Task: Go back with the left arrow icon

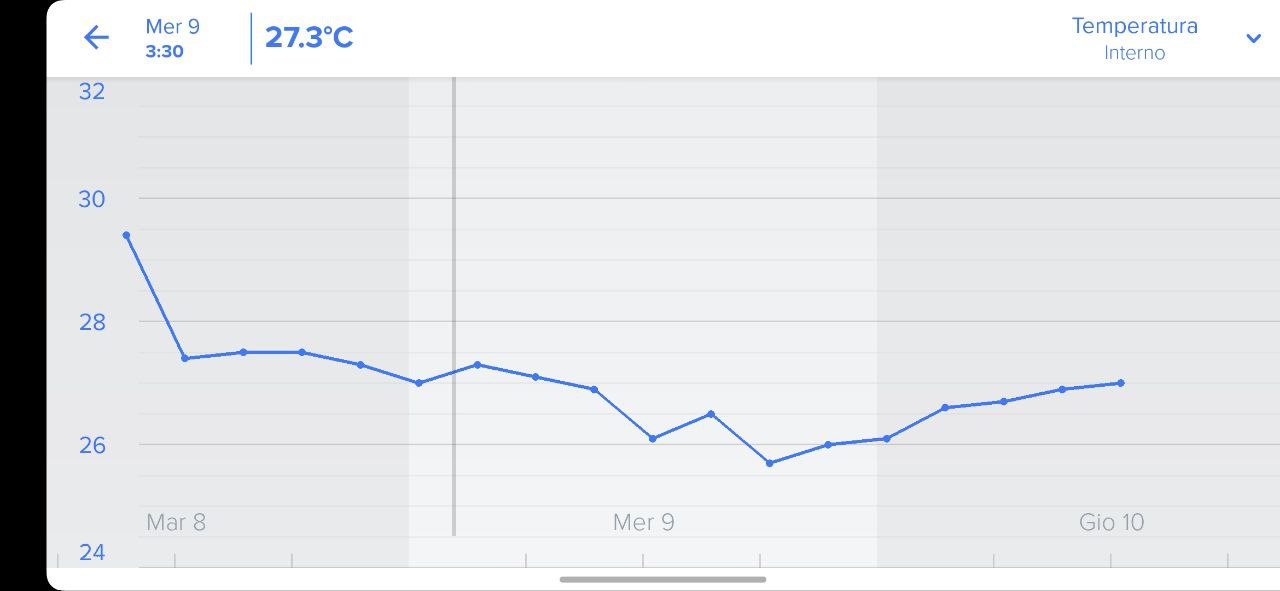Action: click(96, 38)
